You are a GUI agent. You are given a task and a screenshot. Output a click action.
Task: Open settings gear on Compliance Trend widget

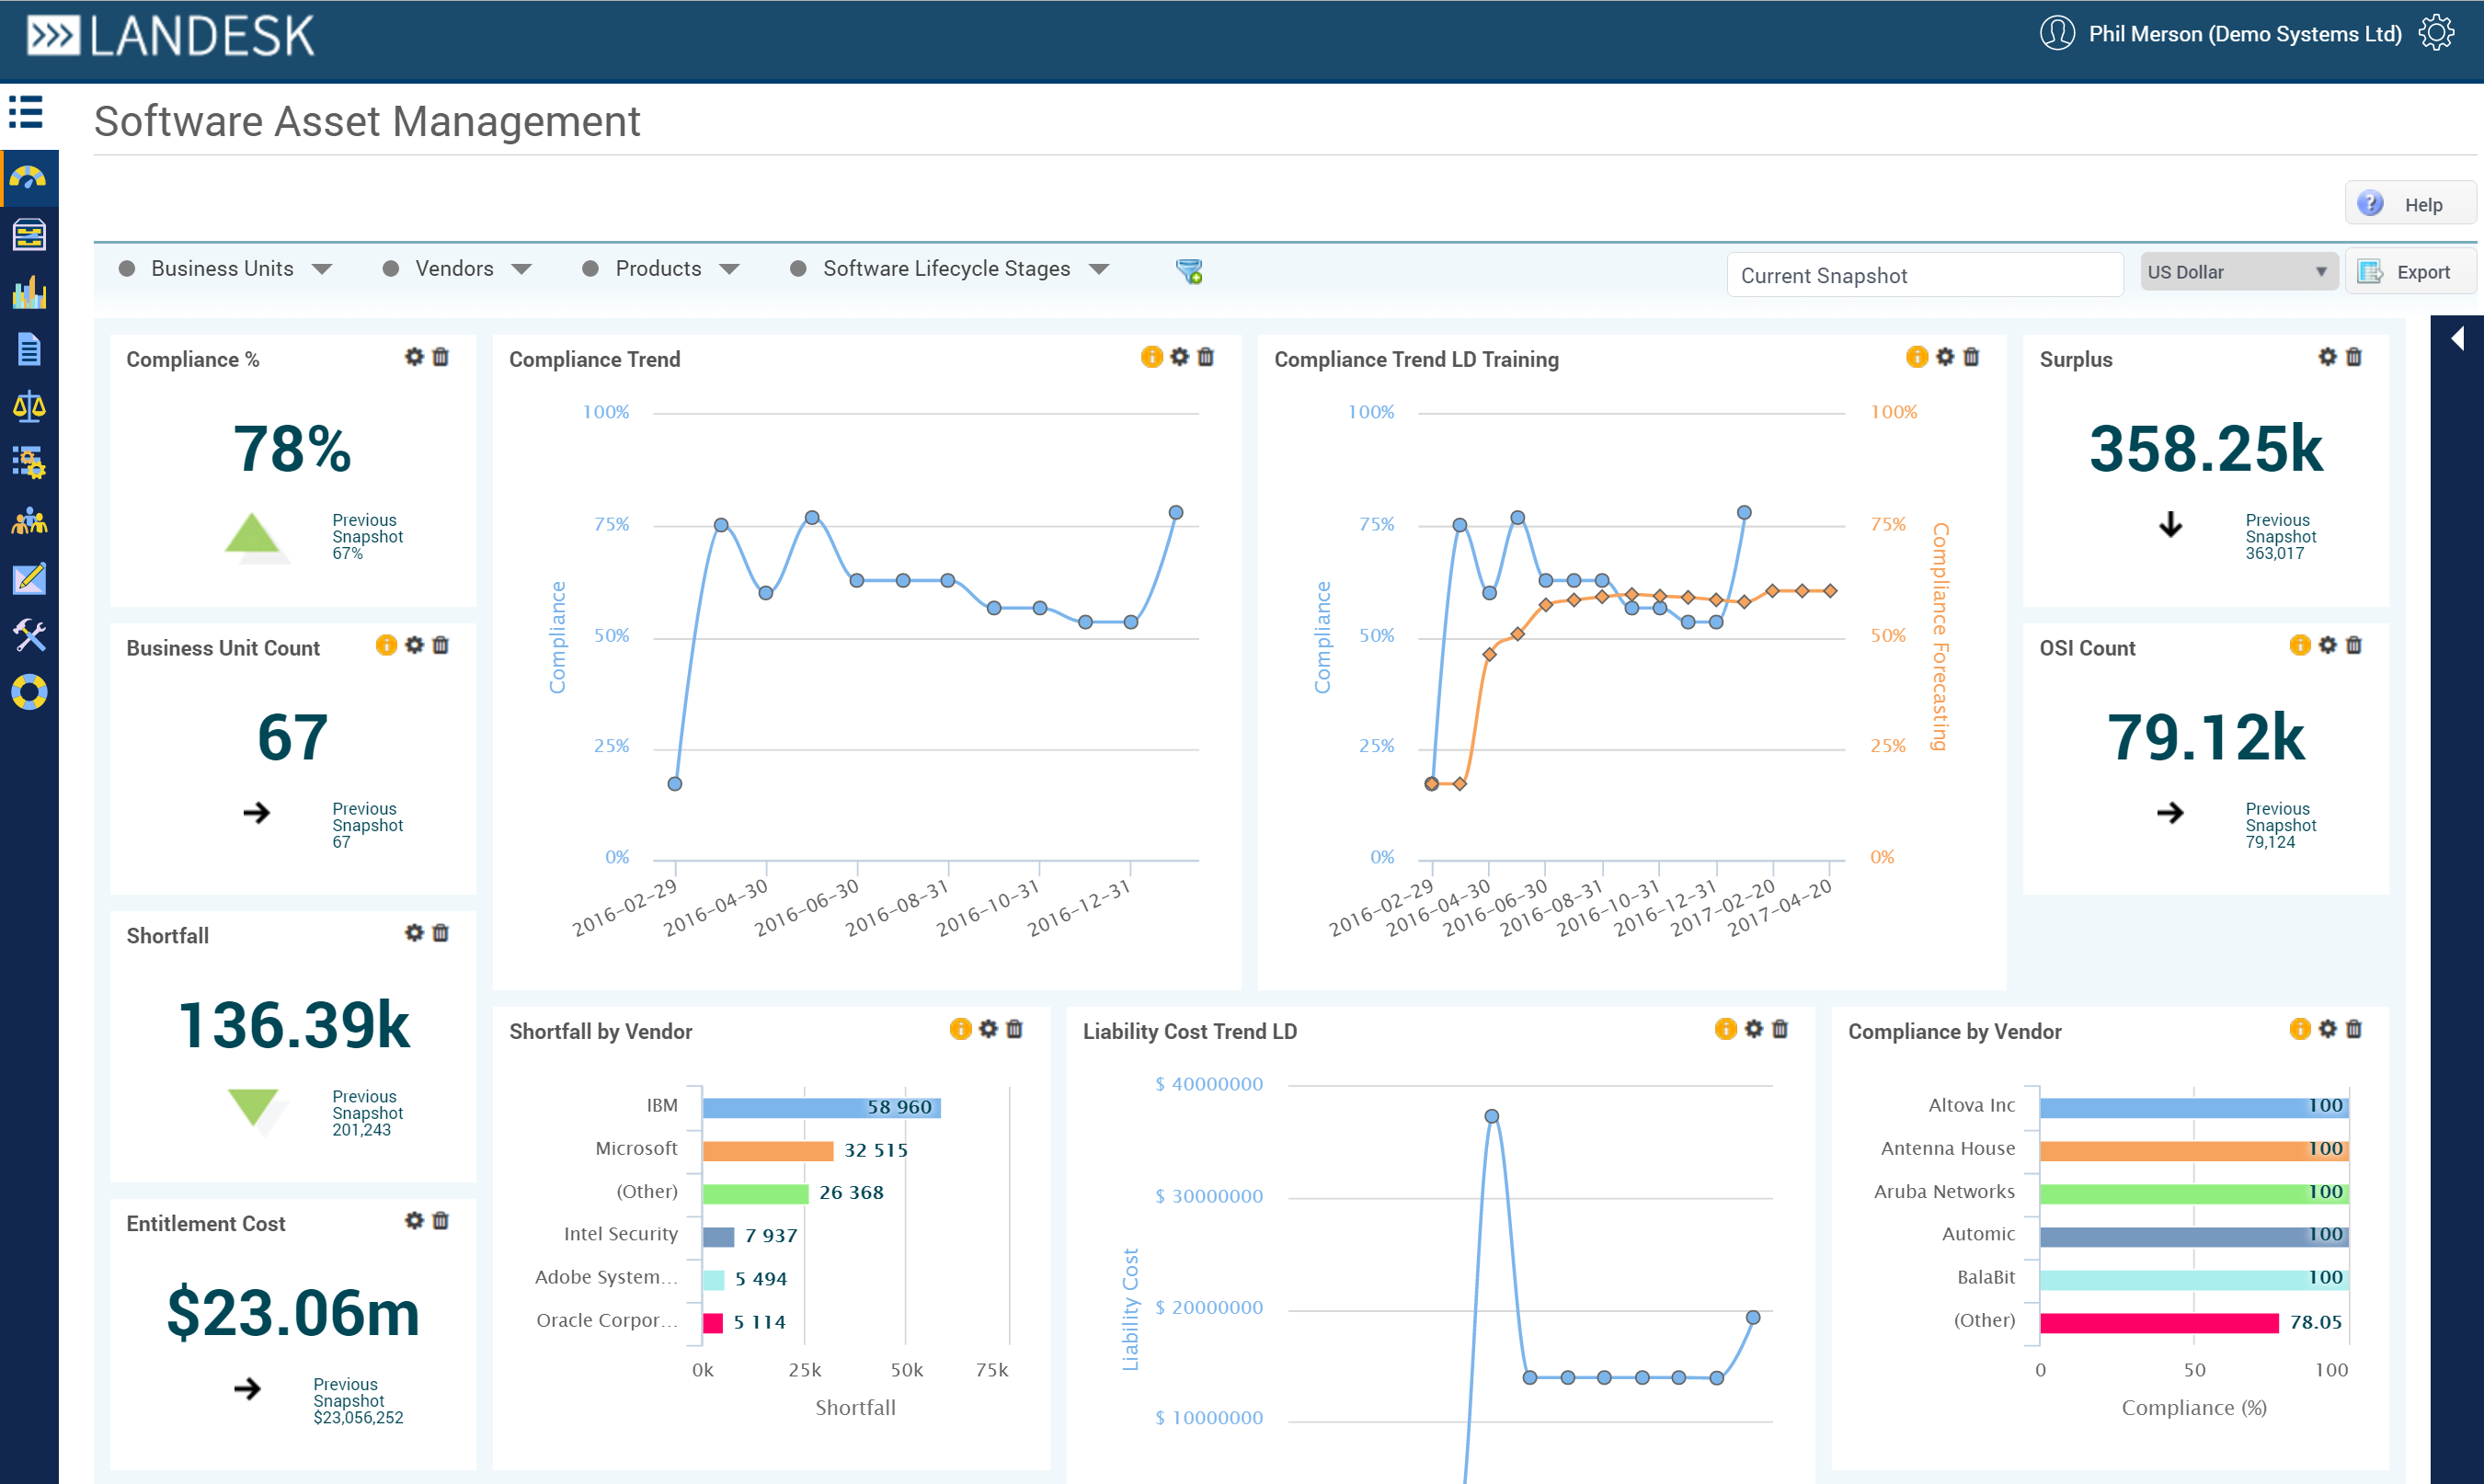point(1180,357)
